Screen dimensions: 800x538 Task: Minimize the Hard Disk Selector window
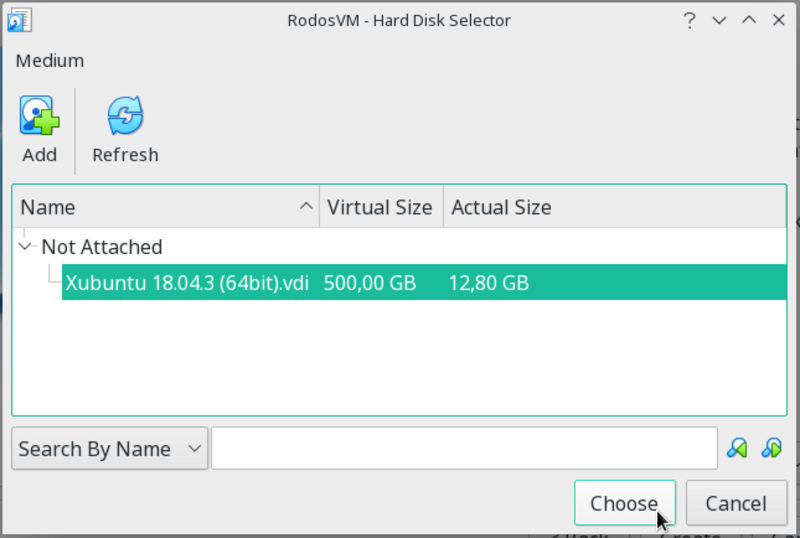(x=718, y=20)
